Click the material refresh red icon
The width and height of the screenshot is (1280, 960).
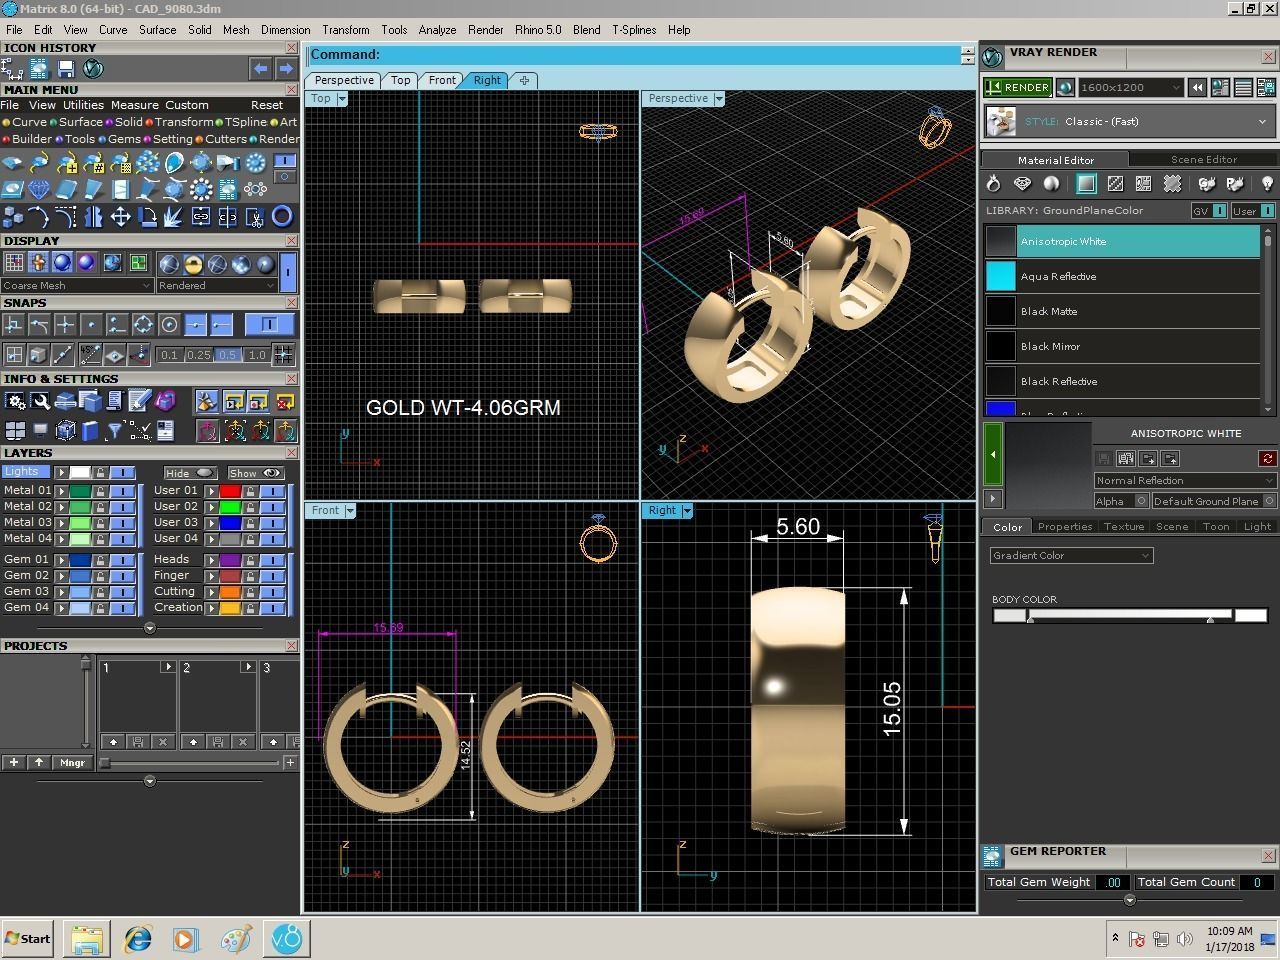[x=1267, y=458]
